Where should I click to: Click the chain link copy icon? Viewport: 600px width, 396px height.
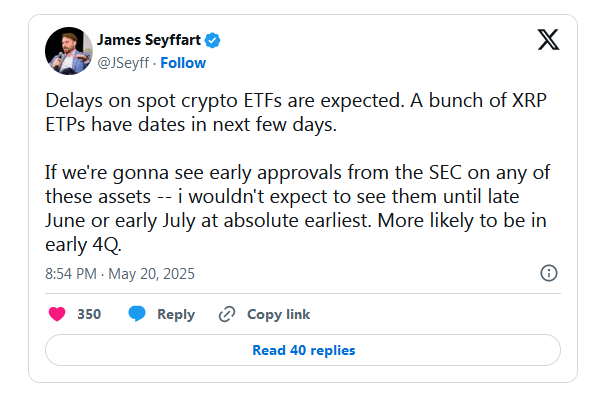(x=227, y=314)
